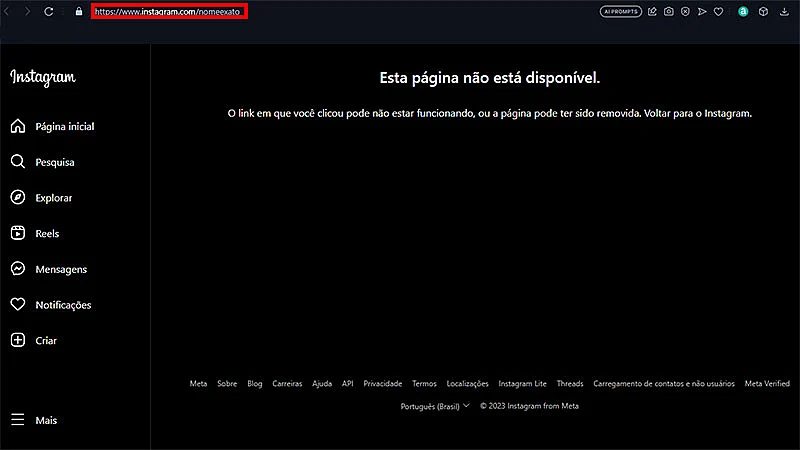800x450 pixels.
Task: Open the Threads footer link
Action: pyautogui.click(x=570, y=383)
